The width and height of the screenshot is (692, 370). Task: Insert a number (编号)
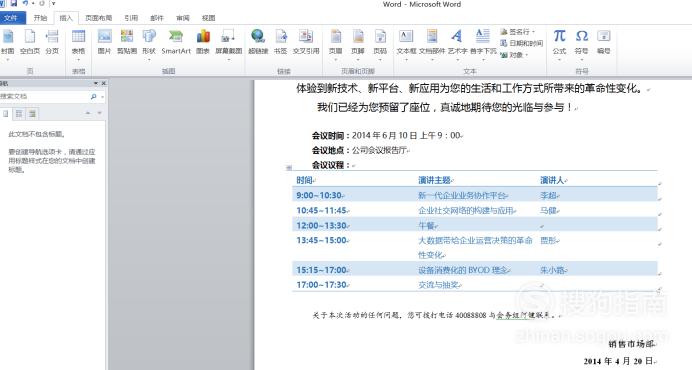tap(603, 43)
